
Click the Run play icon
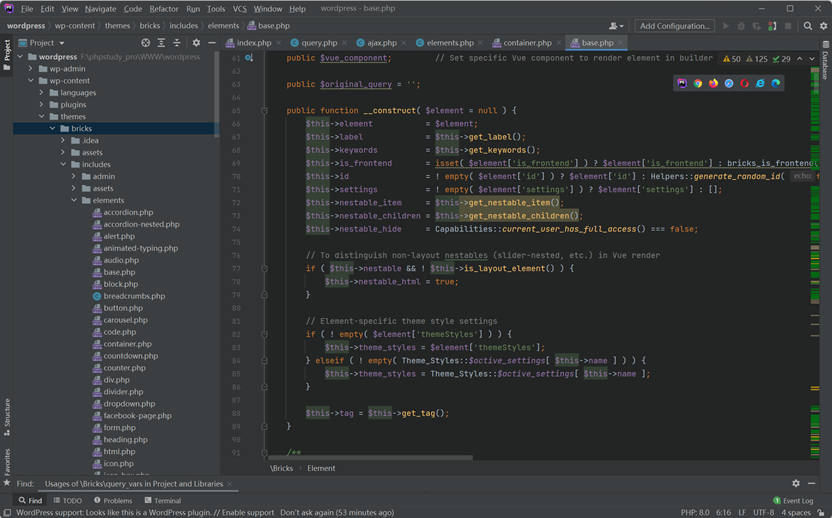click(726, 25)
